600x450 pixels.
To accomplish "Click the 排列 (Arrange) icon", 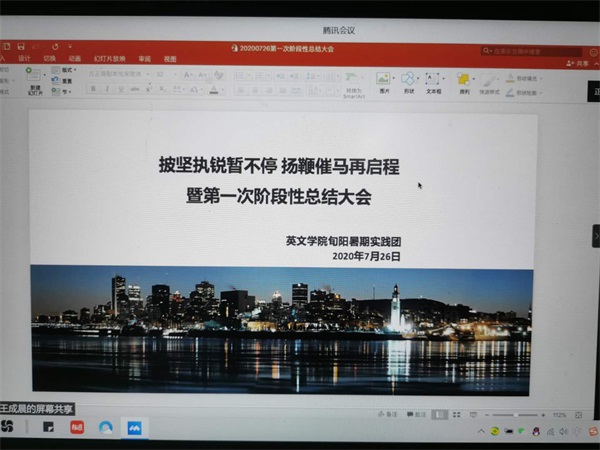I will pos(463,79).
